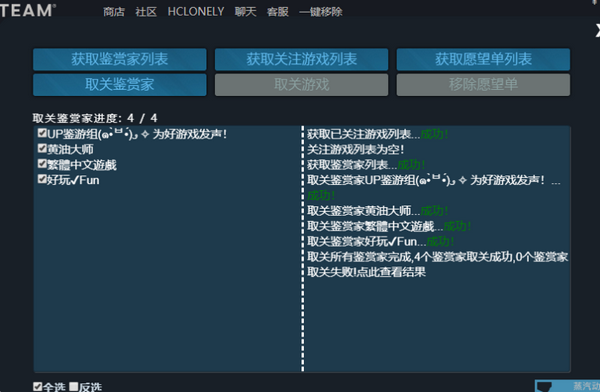Toggle the 反选 checkbox
Screen dimensions: 600x392
[73, 386]
